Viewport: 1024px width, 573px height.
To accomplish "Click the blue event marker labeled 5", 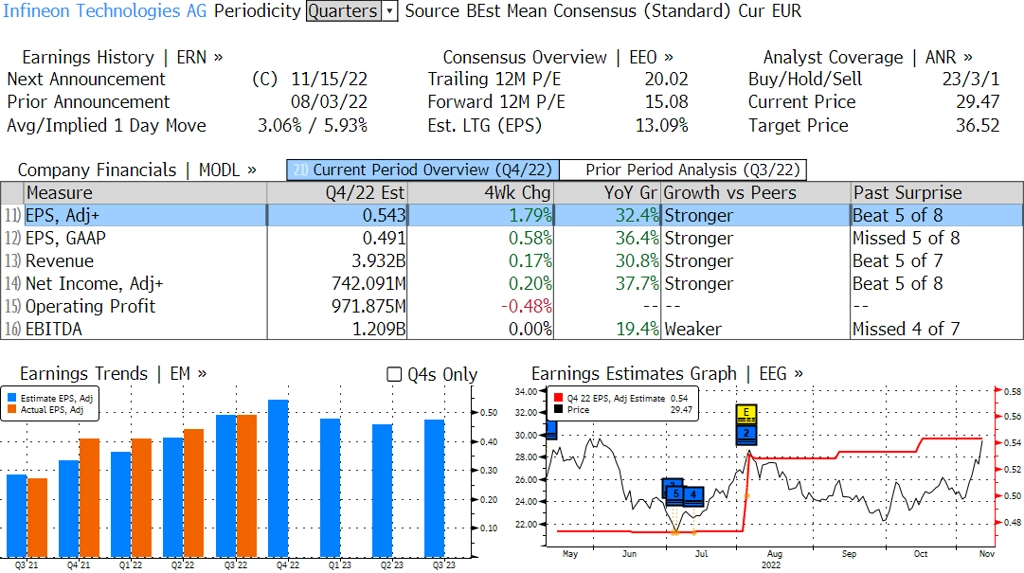I will click(677, 495).
